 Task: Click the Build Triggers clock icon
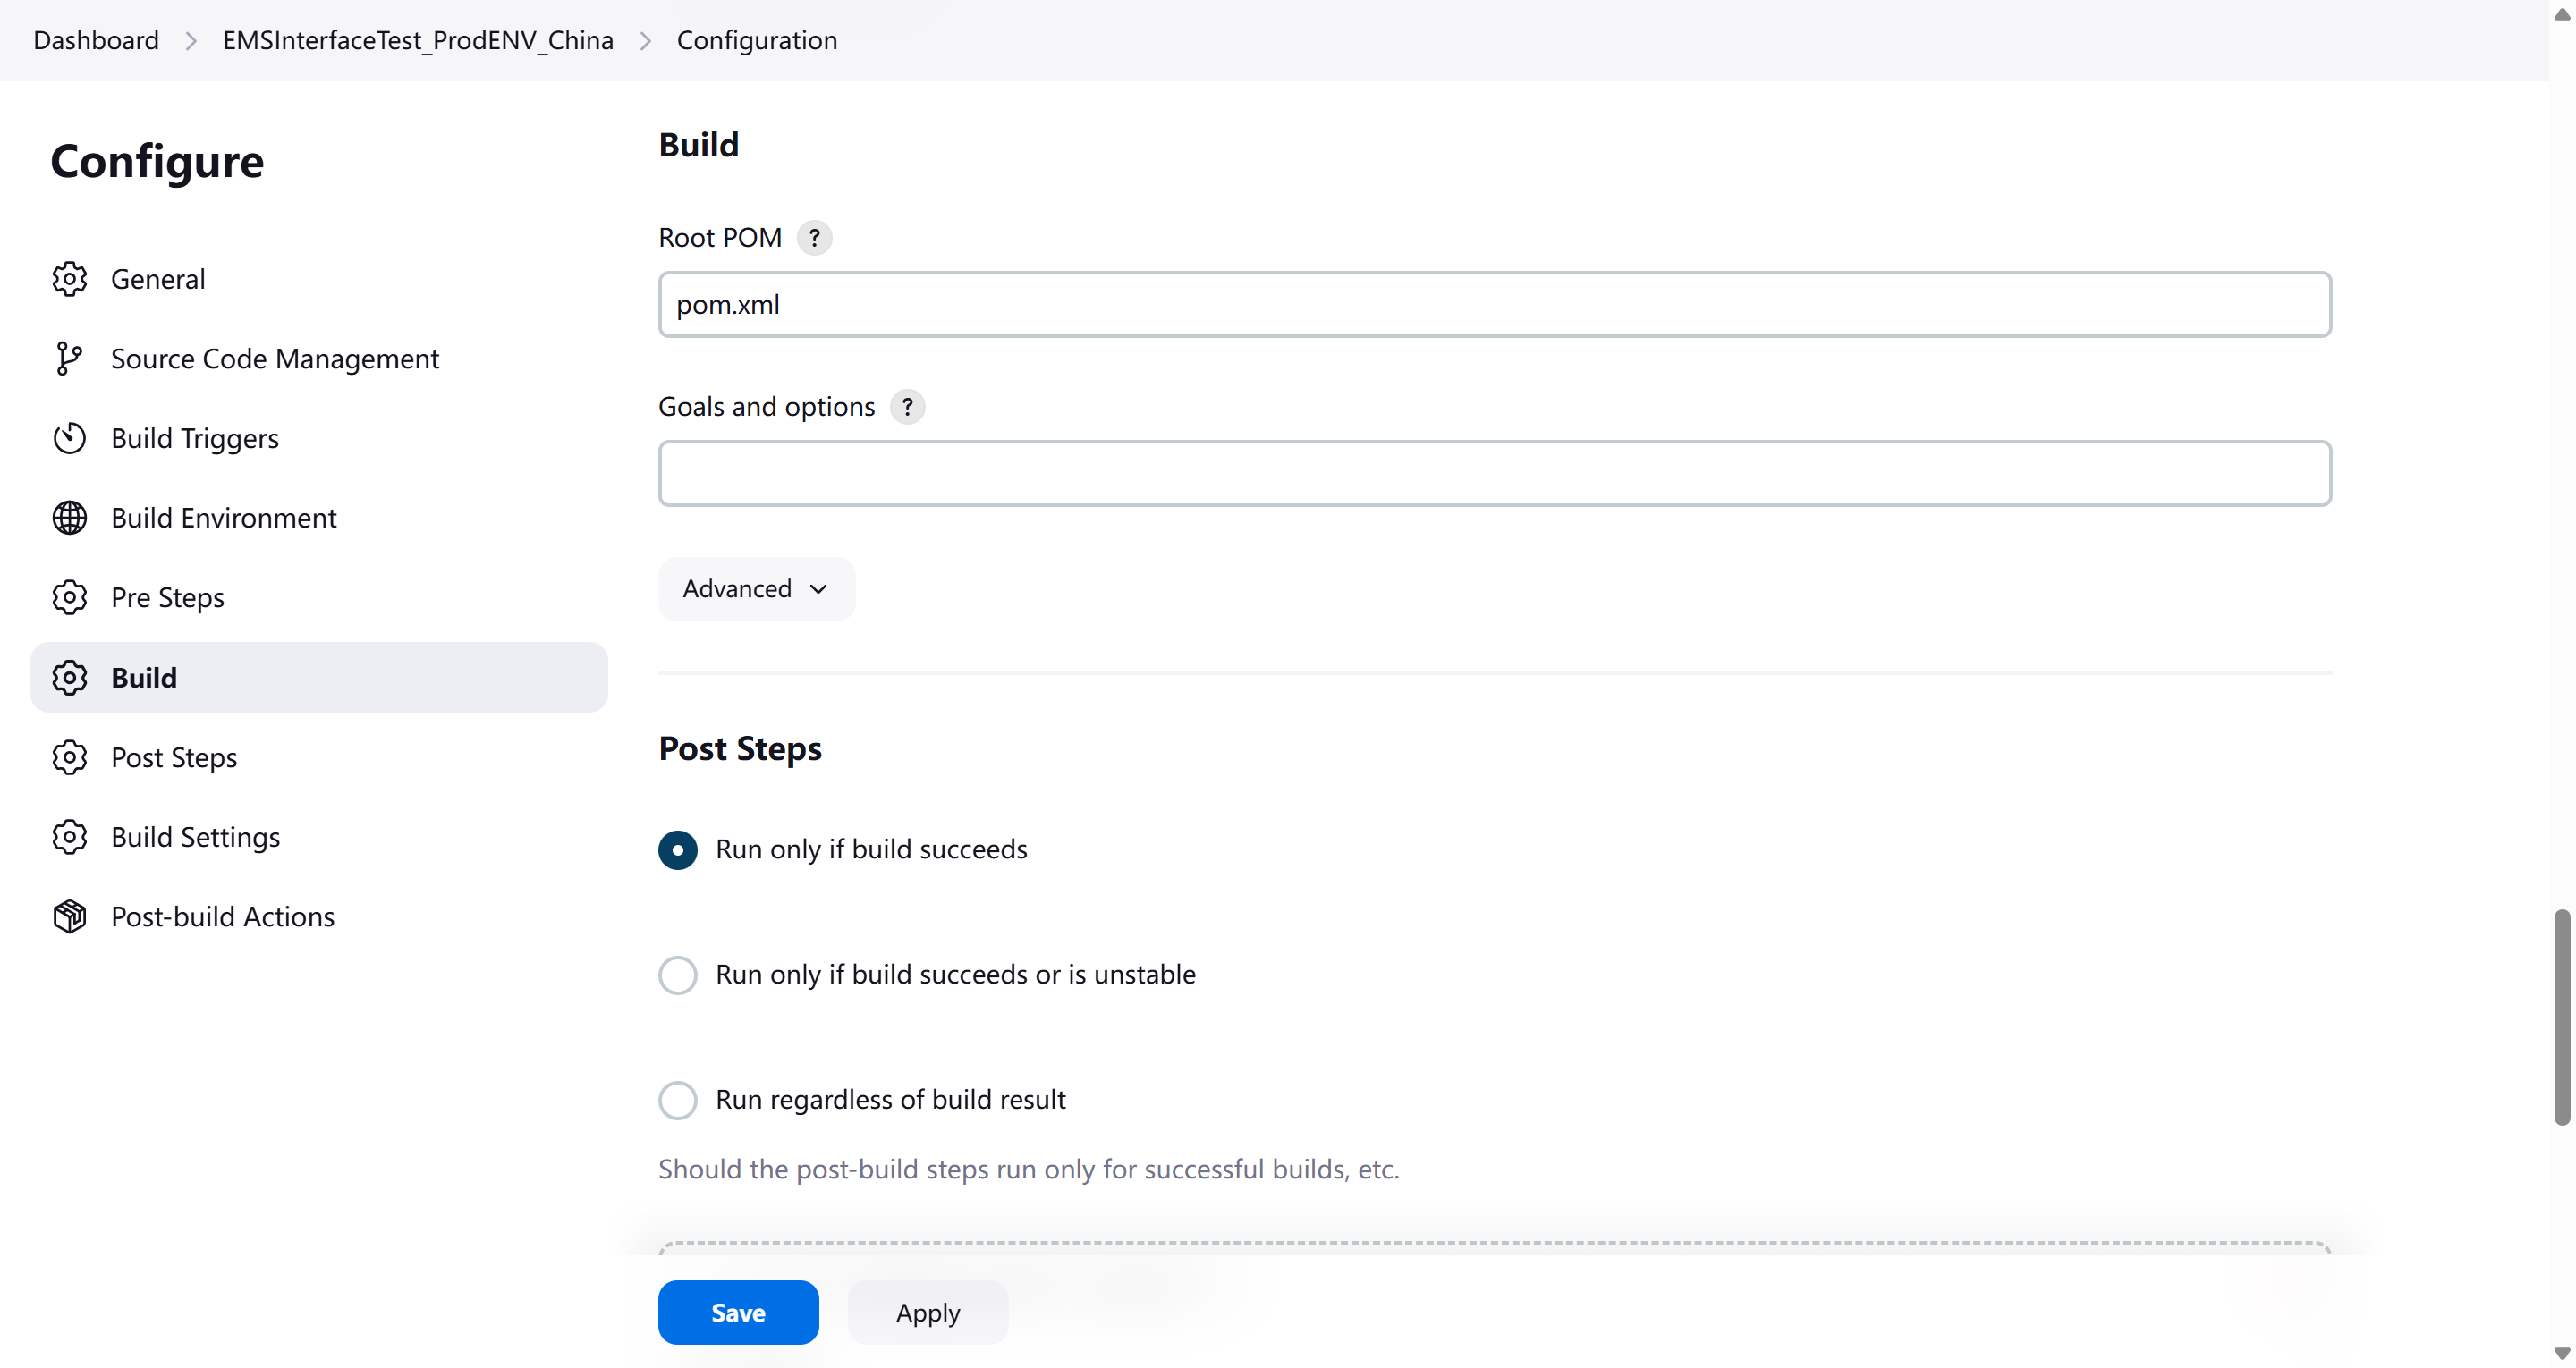(69, 438)
